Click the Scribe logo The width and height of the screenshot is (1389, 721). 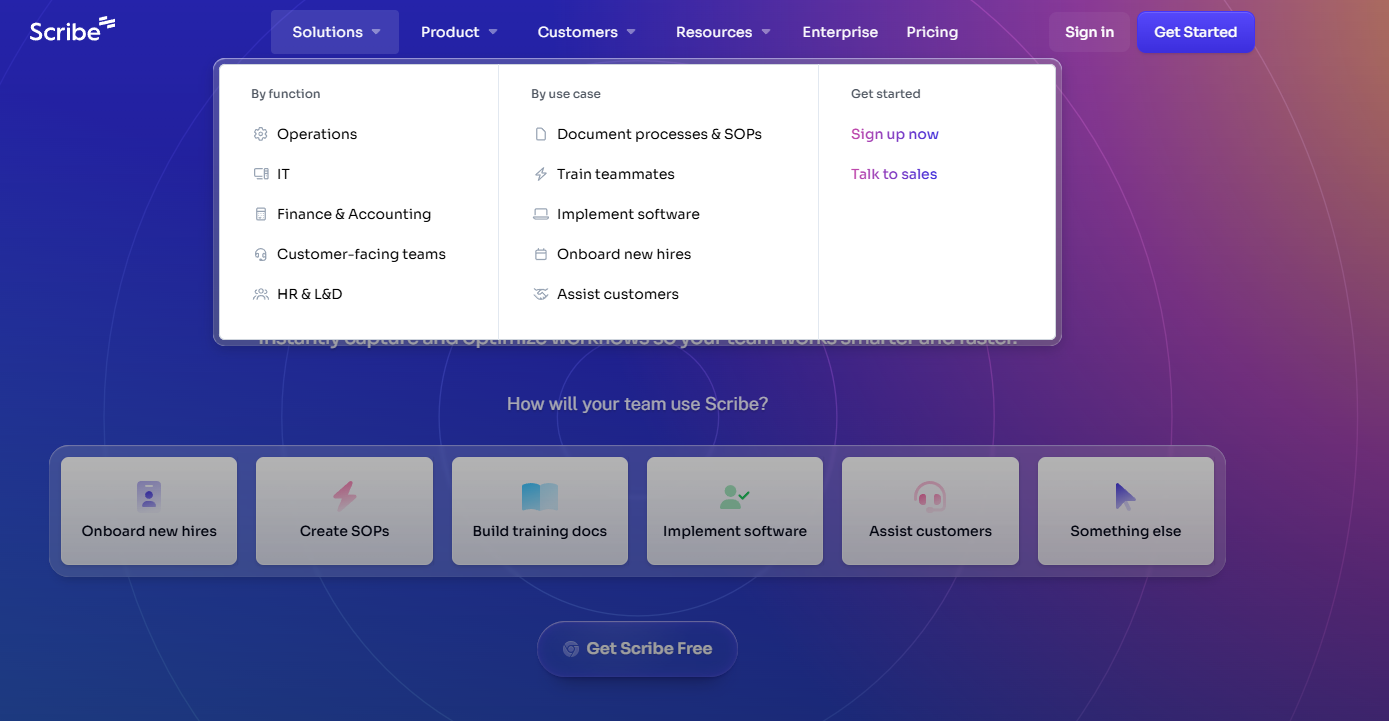tap(72, 30)
